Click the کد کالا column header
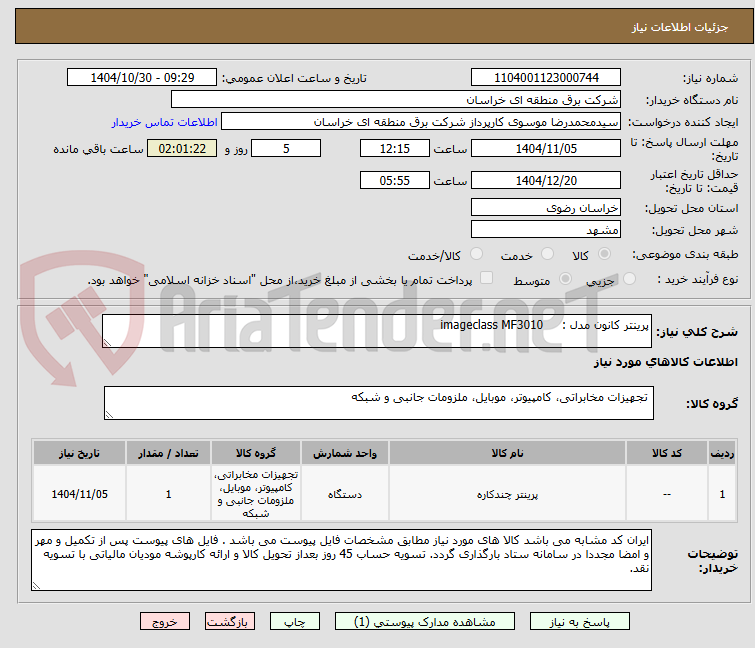755x648 pixels. pyautogui.click(x=667, y=453)
